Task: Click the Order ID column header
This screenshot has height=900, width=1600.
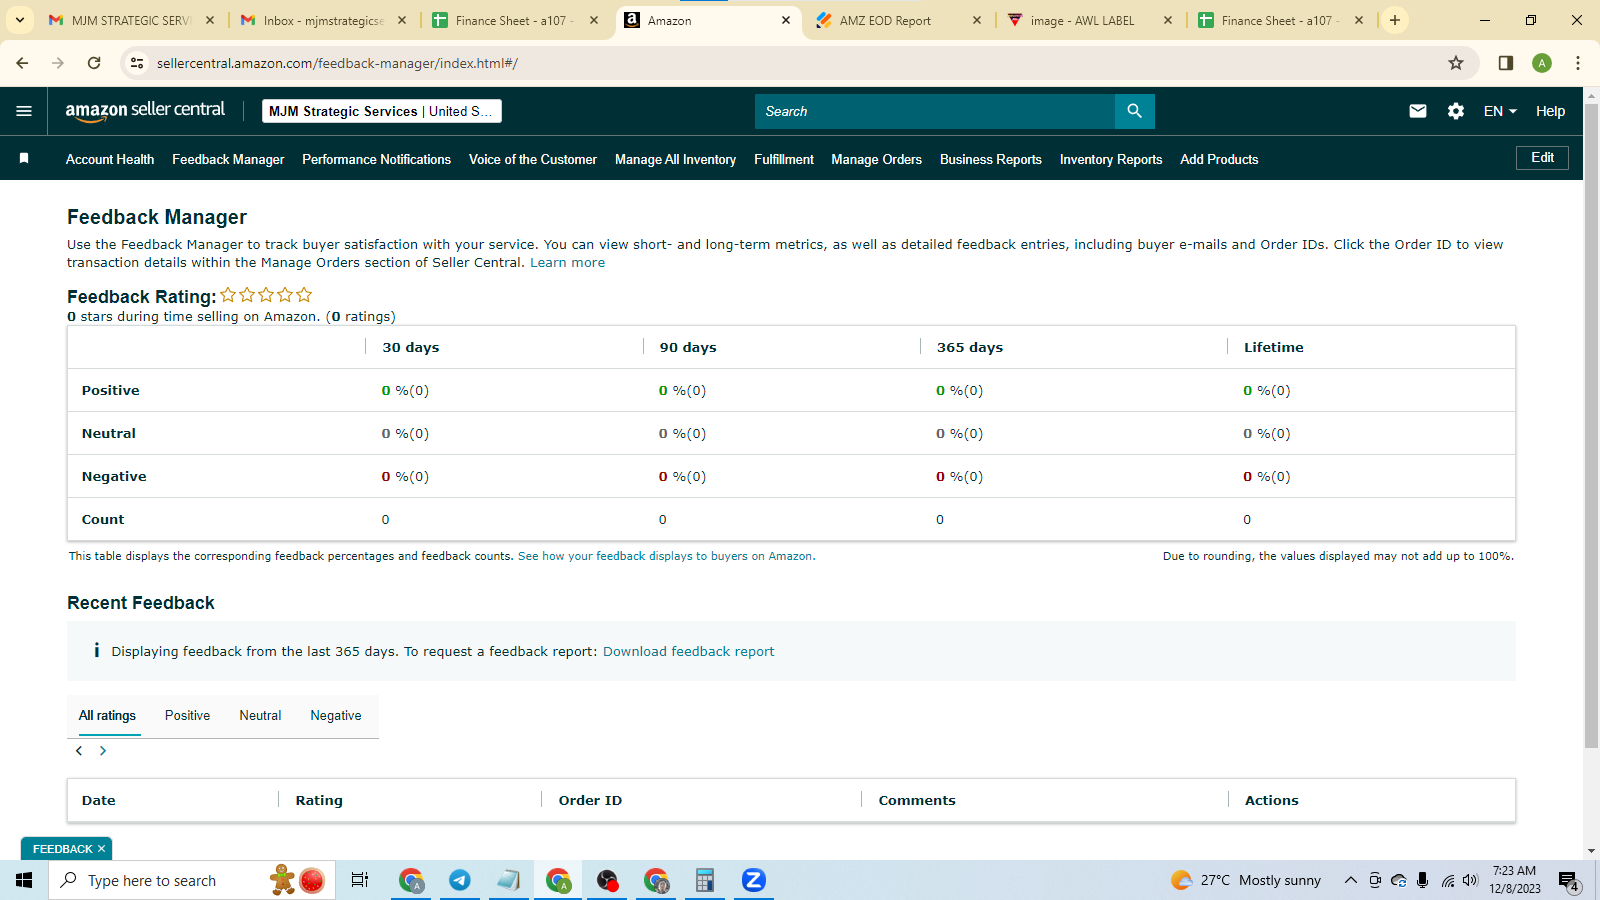Action: click(590, 800)
